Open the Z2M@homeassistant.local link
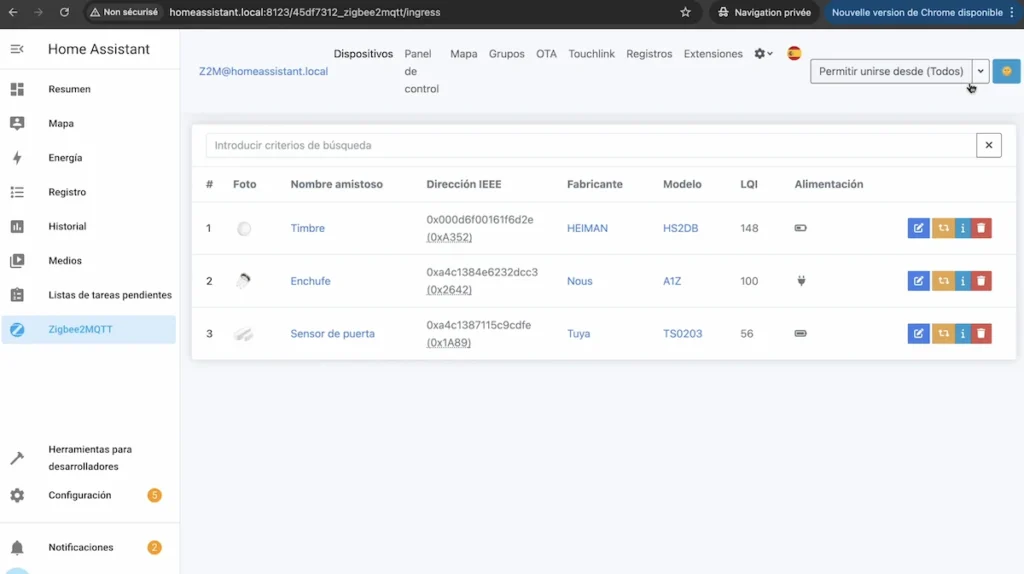Image resolution: width=1024 pixels, height=574 pixels. [263, 71]
